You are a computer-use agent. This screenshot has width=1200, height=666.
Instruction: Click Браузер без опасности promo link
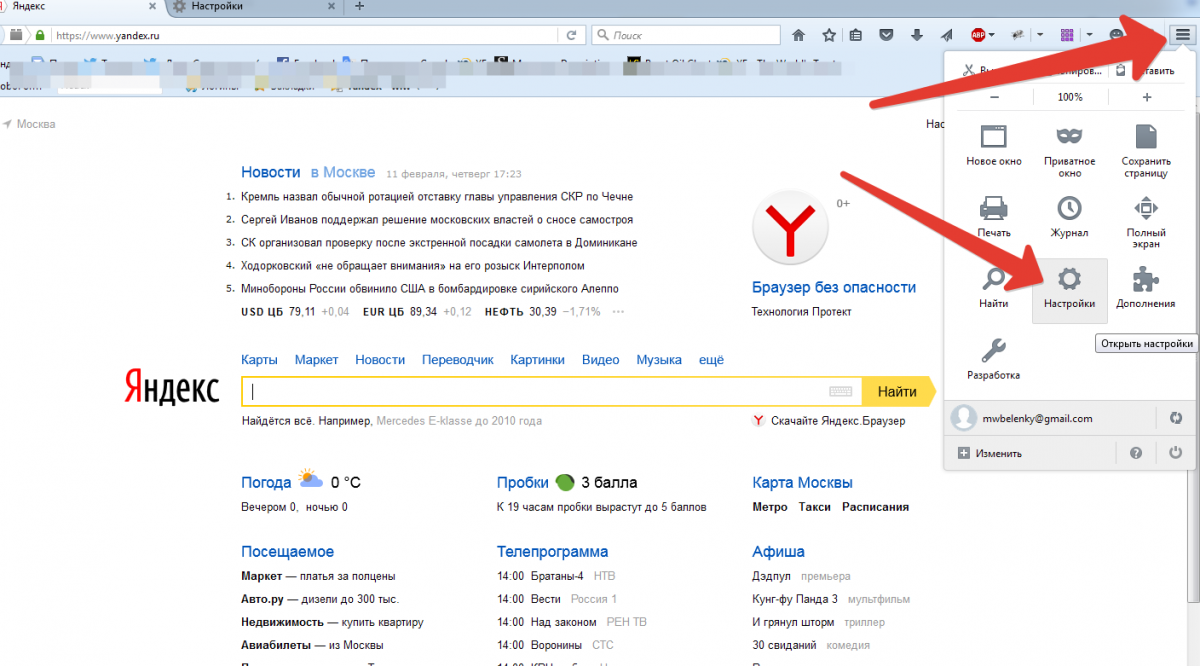tap(834, 287)
